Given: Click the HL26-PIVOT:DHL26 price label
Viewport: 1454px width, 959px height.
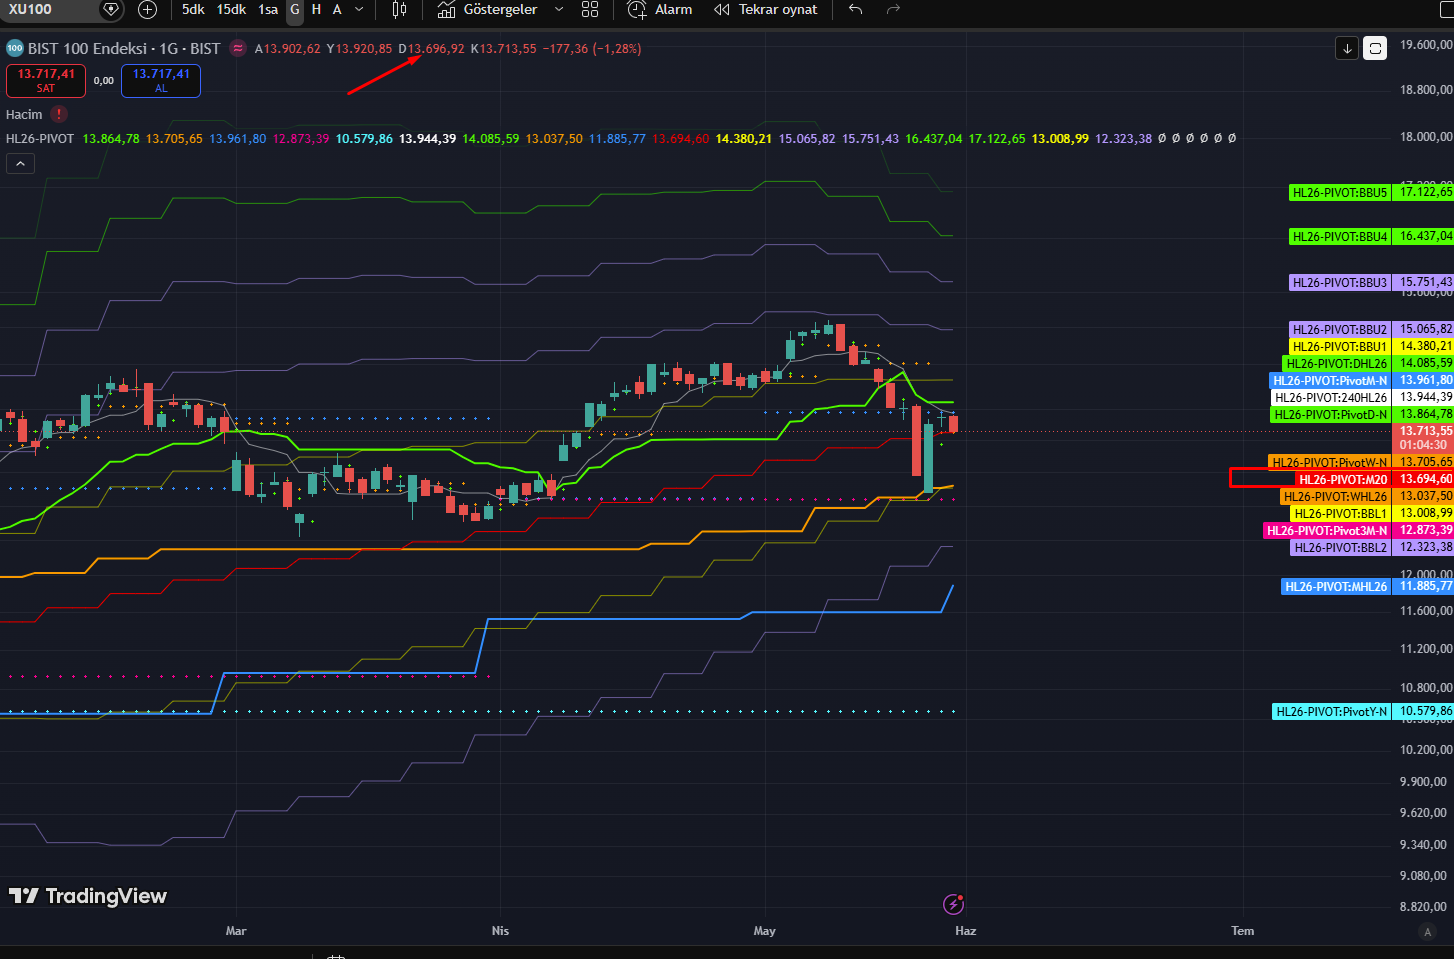Looking at the screenshot, I should pyautogui.click(x=1336, y=364).
